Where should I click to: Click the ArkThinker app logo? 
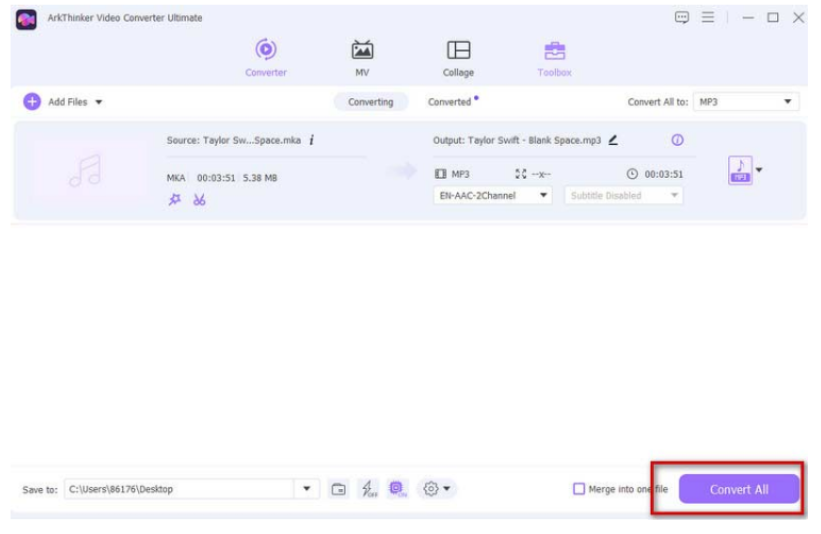click(x=26, y=20)
